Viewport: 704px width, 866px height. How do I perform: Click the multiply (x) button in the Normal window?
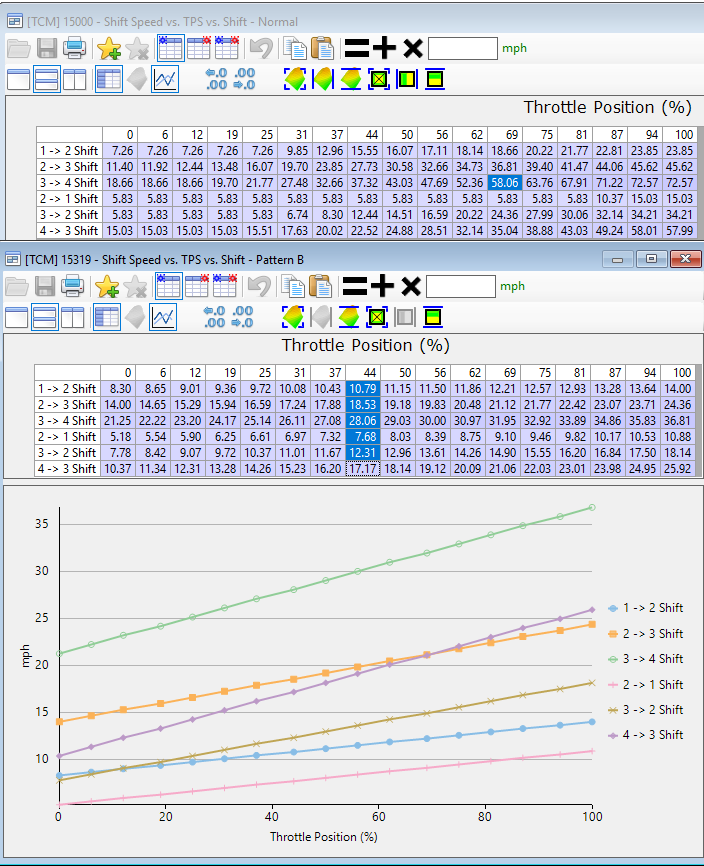412,49
